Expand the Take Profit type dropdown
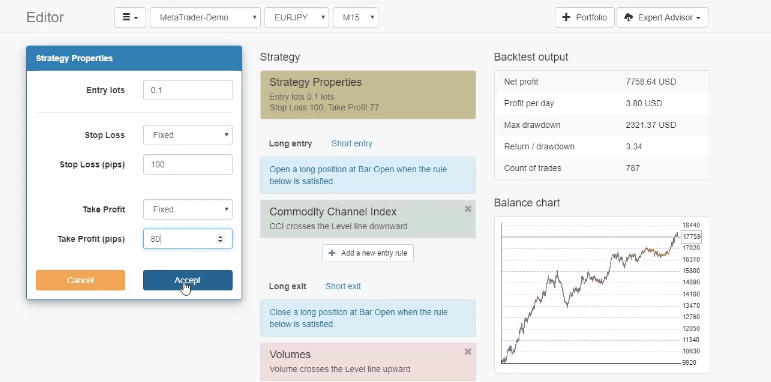771x382 pixels. pyautogui.click(x=188, y=209)
